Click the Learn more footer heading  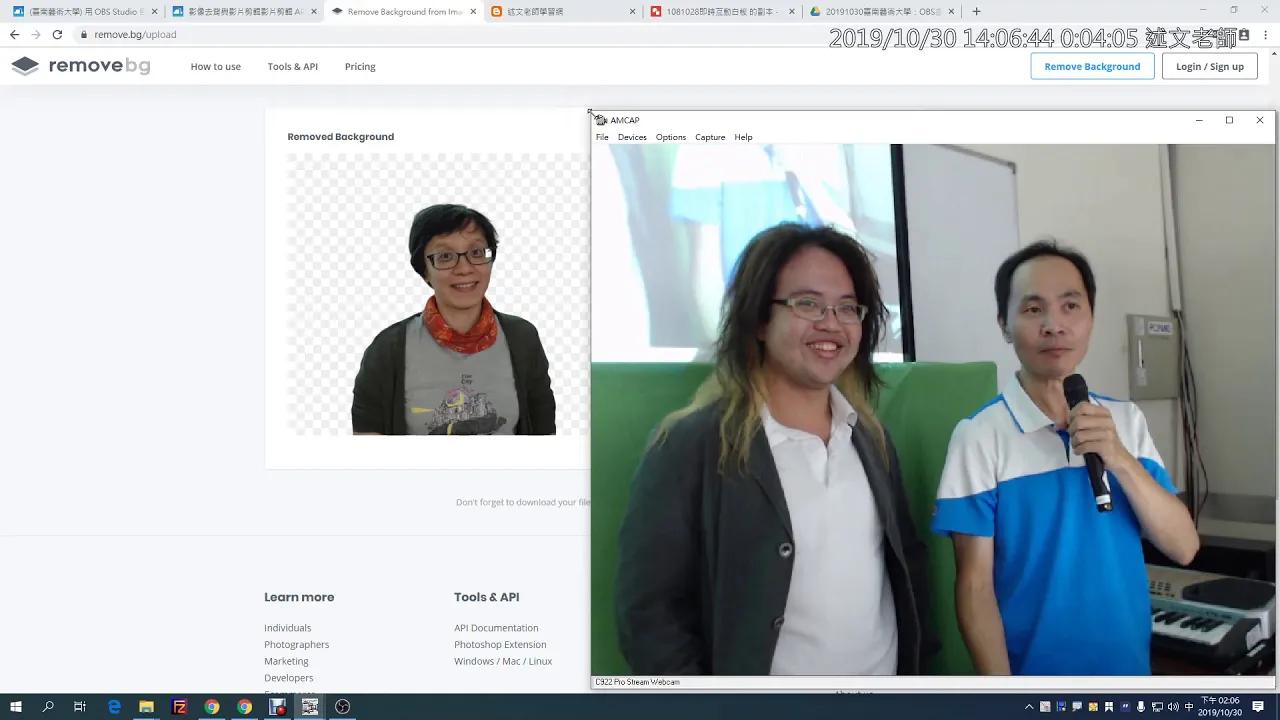tap(299, 597)
